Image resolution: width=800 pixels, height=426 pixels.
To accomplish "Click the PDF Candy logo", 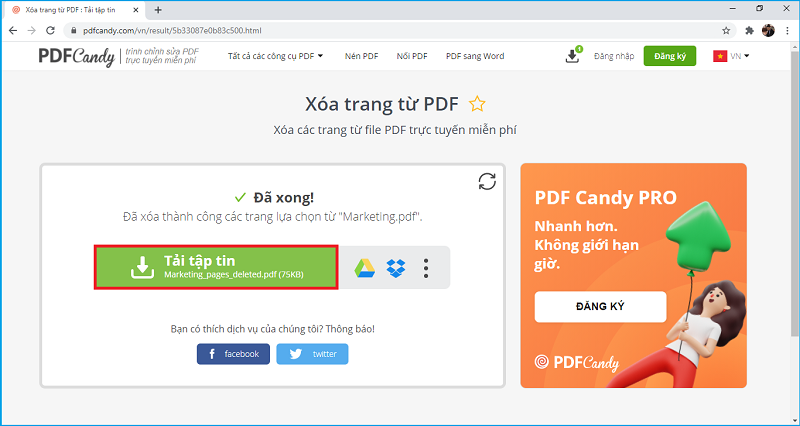I will 77,56.
